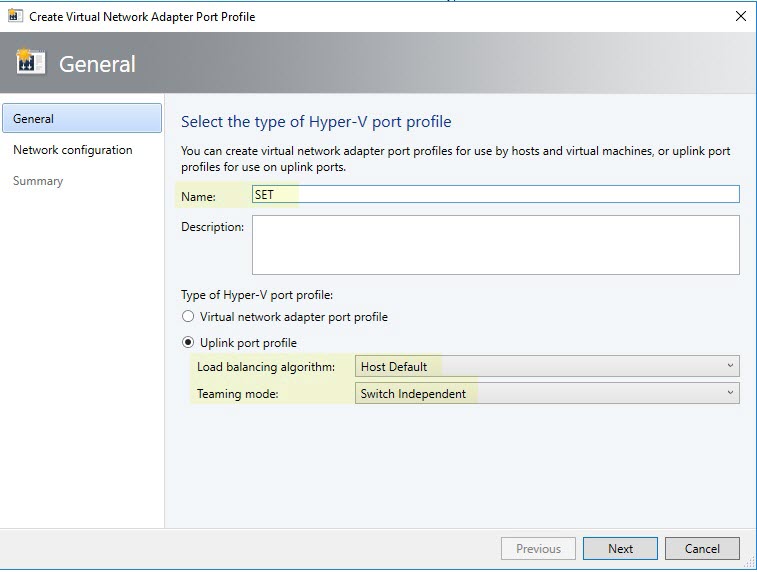Click the Next button
The image size is (757, 572).
click(x=620, y=549)
